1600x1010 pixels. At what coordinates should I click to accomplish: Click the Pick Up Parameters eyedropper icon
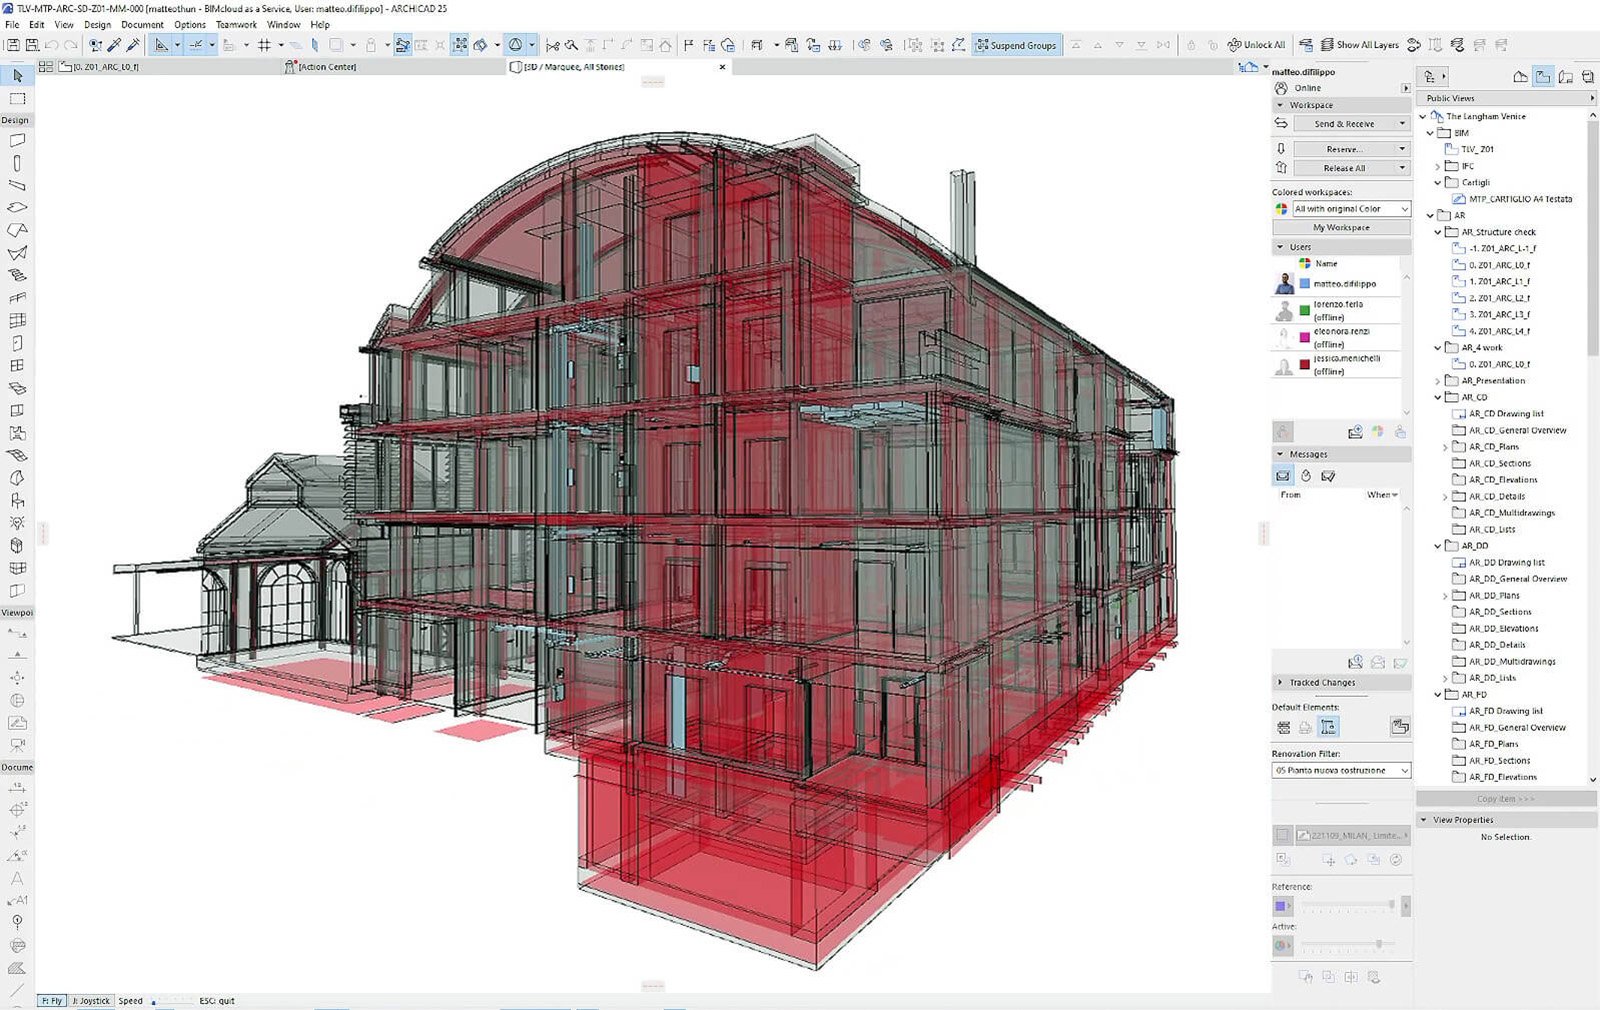pyautogui.click(x=114, y=45)
